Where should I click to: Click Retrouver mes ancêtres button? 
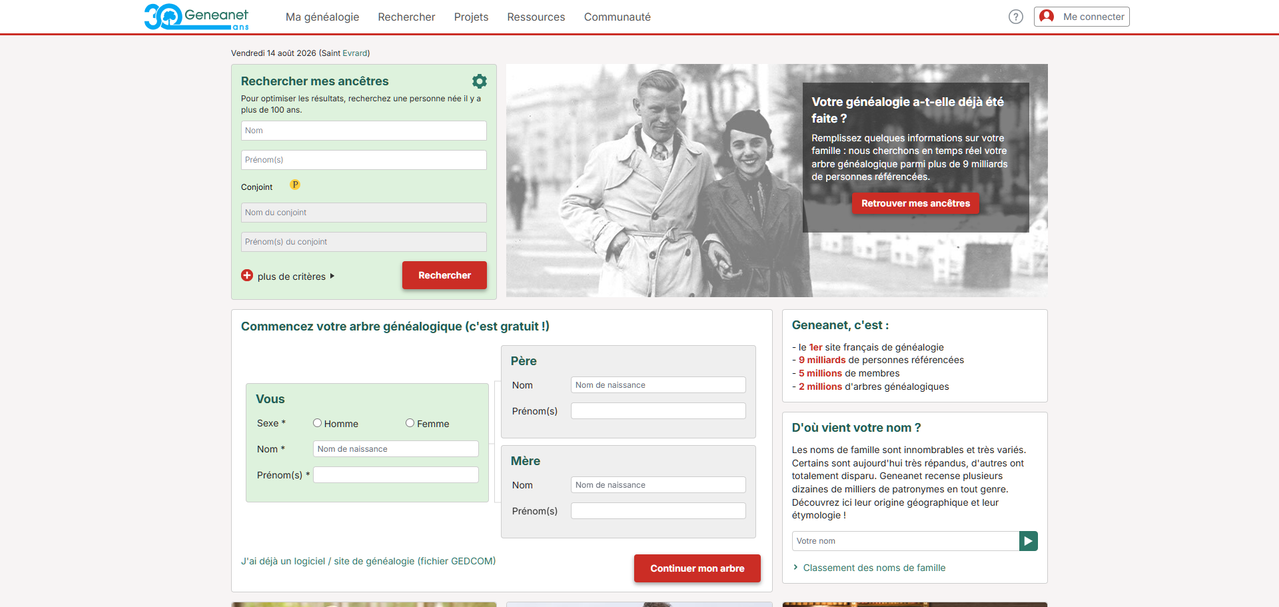click(915, 203)
